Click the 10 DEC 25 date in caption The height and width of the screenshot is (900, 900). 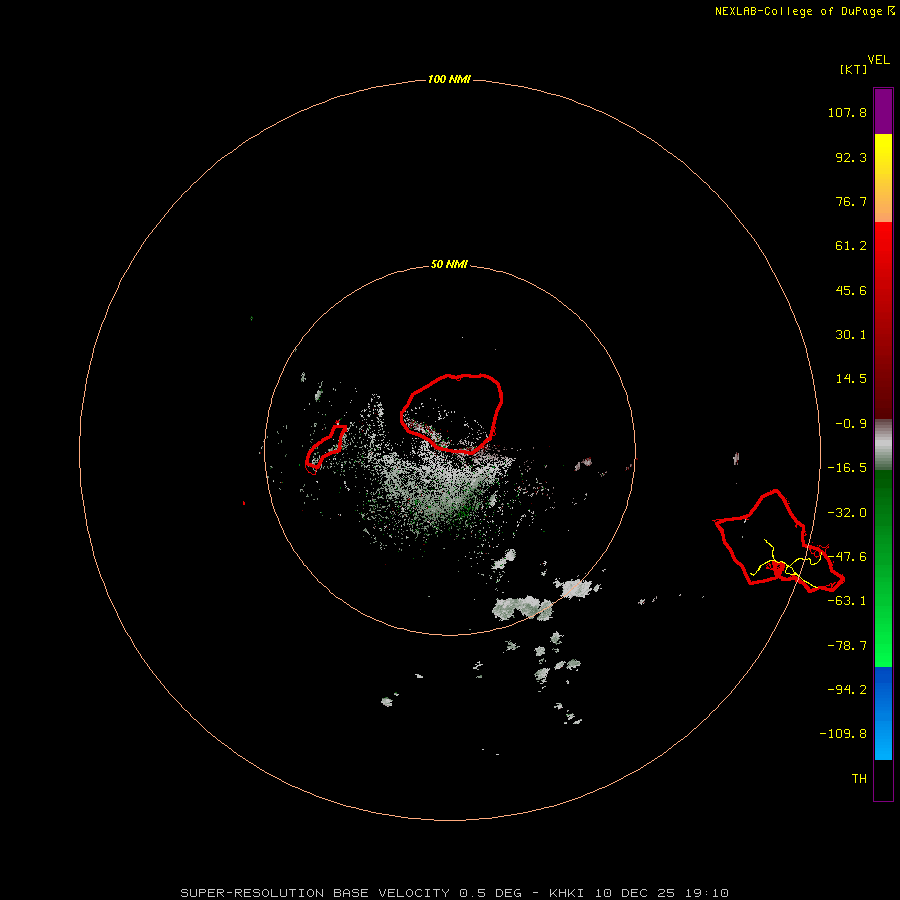635,893
